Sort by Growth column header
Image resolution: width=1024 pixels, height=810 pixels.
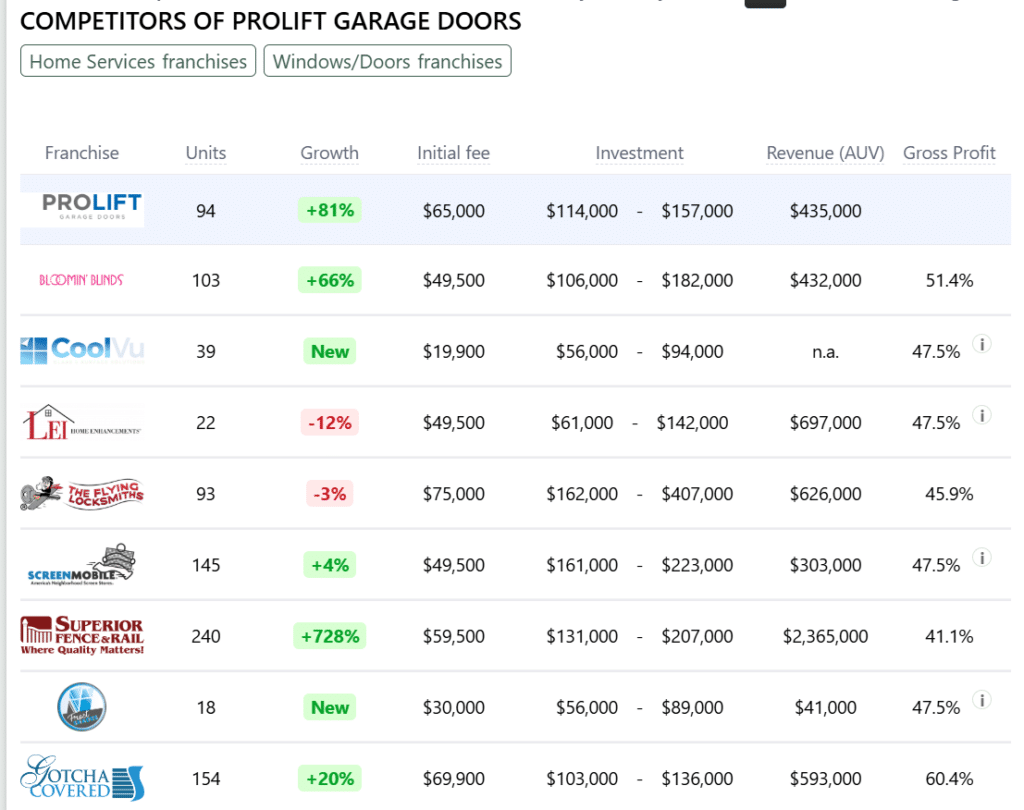pyautogui.click(x=329, y=153)
